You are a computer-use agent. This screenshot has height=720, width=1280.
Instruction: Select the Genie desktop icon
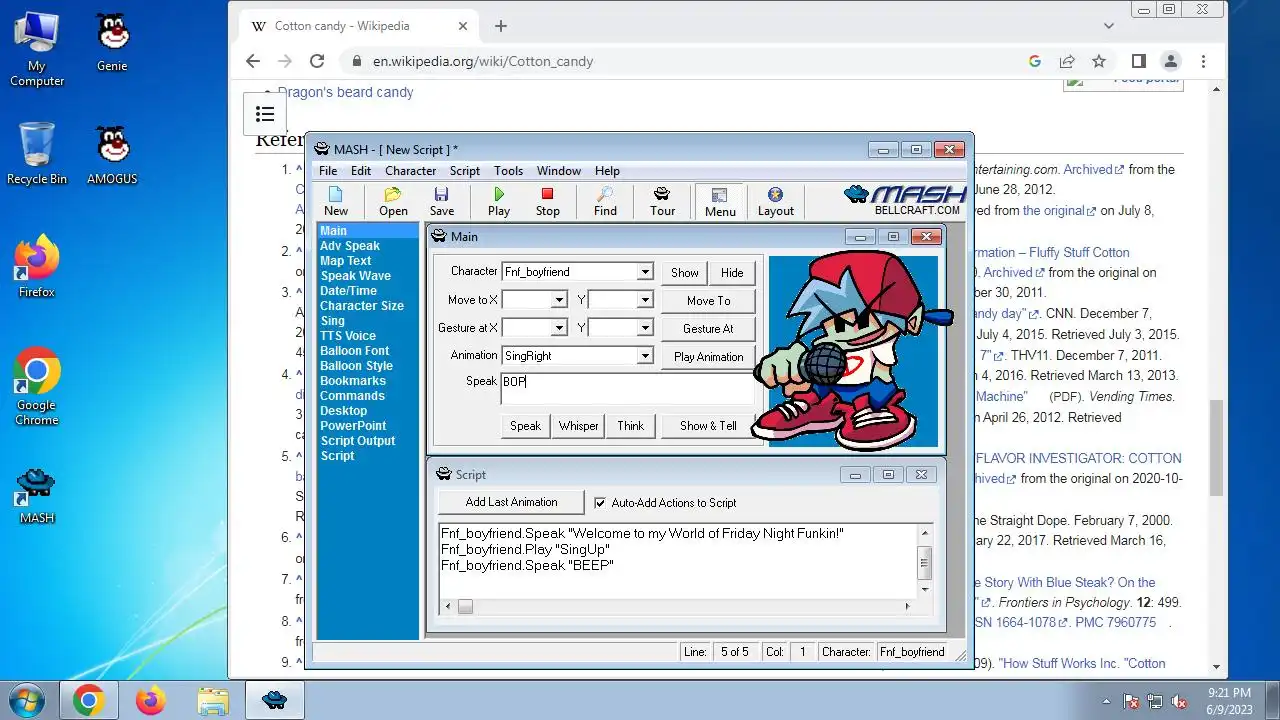112,44
